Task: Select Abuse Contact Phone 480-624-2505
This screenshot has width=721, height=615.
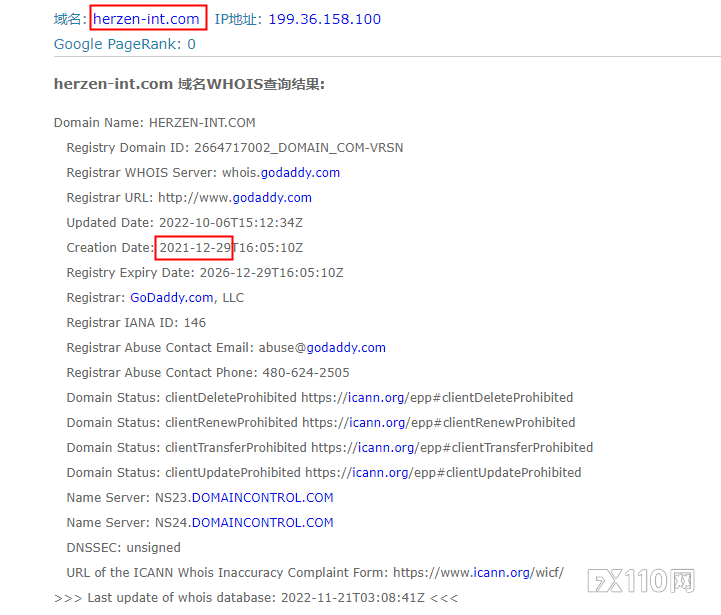Action: [x=306, y=373]
